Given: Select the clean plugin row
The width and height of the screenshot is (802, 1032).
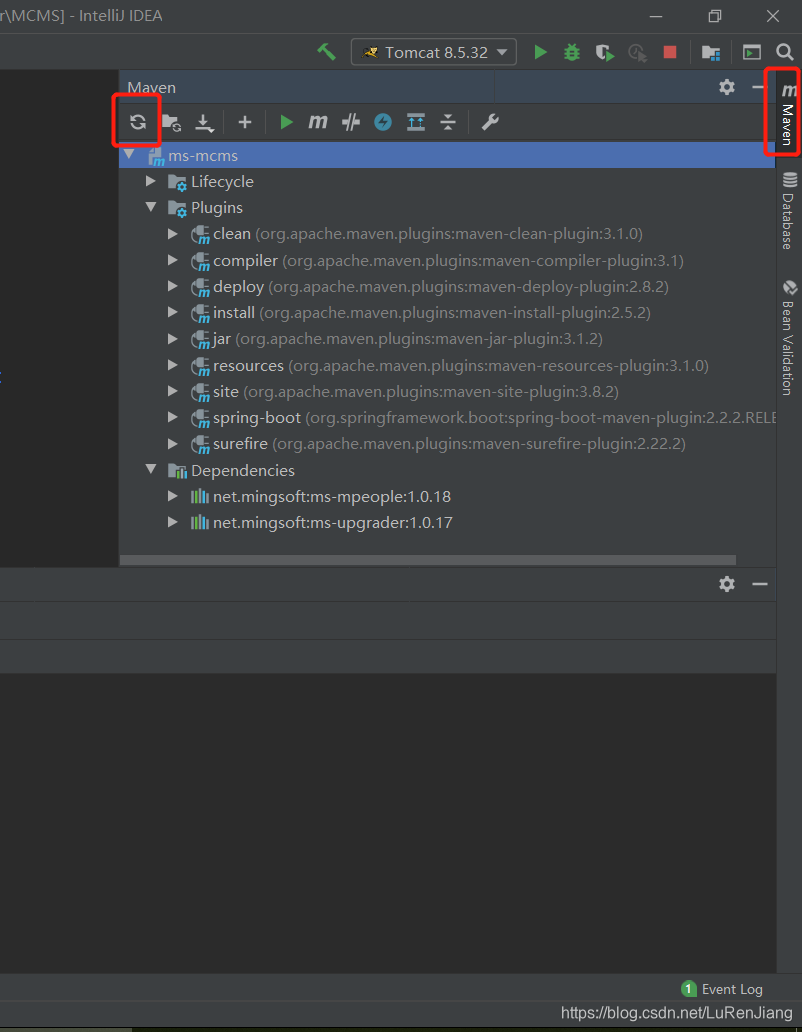Looking at the screenshot, I should point(447,234).
